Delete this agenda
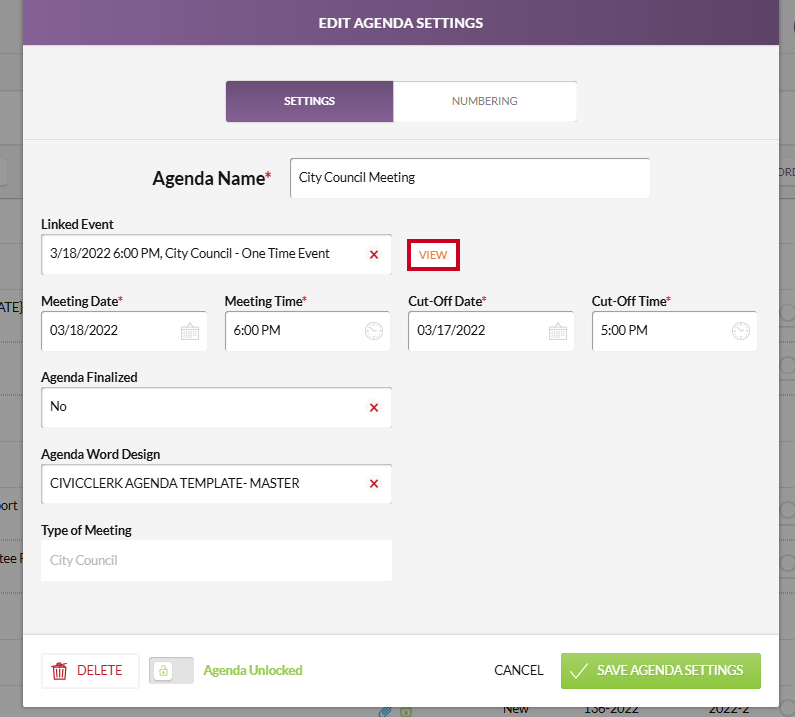 pos(90,670)
